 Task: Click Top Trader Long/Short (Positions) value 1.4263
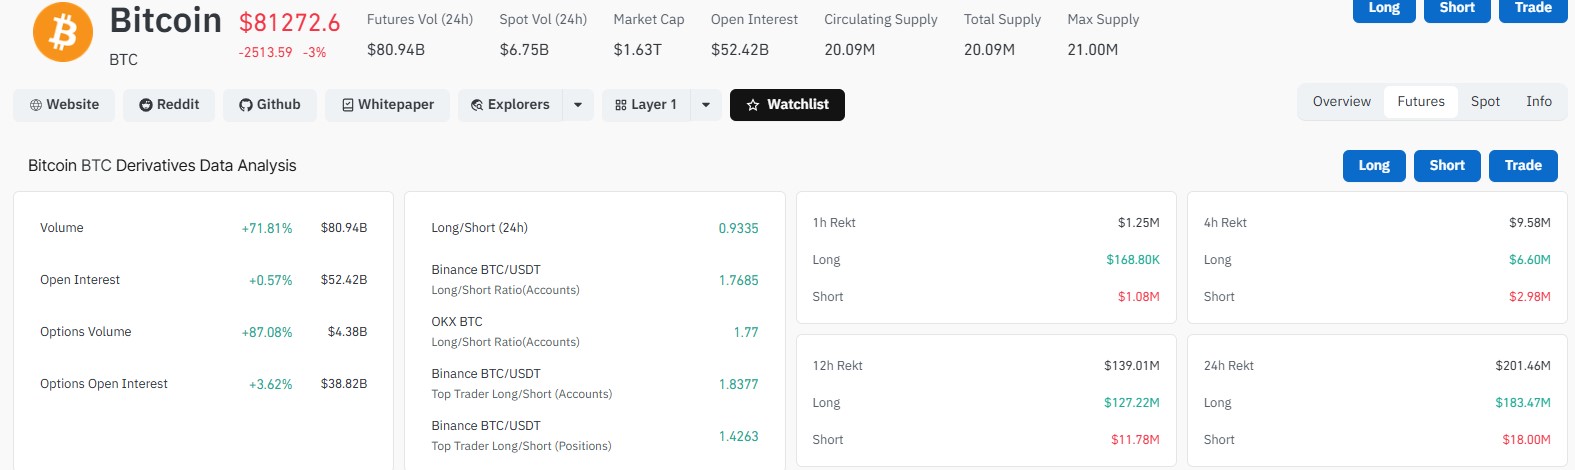[x=738, y=436]
